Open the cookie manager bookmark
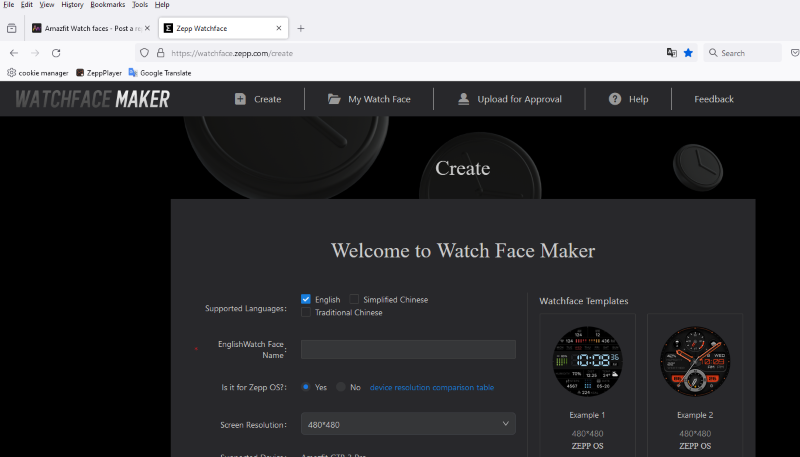The height and width of the screenshot is (457, 800). coord(37,73)
